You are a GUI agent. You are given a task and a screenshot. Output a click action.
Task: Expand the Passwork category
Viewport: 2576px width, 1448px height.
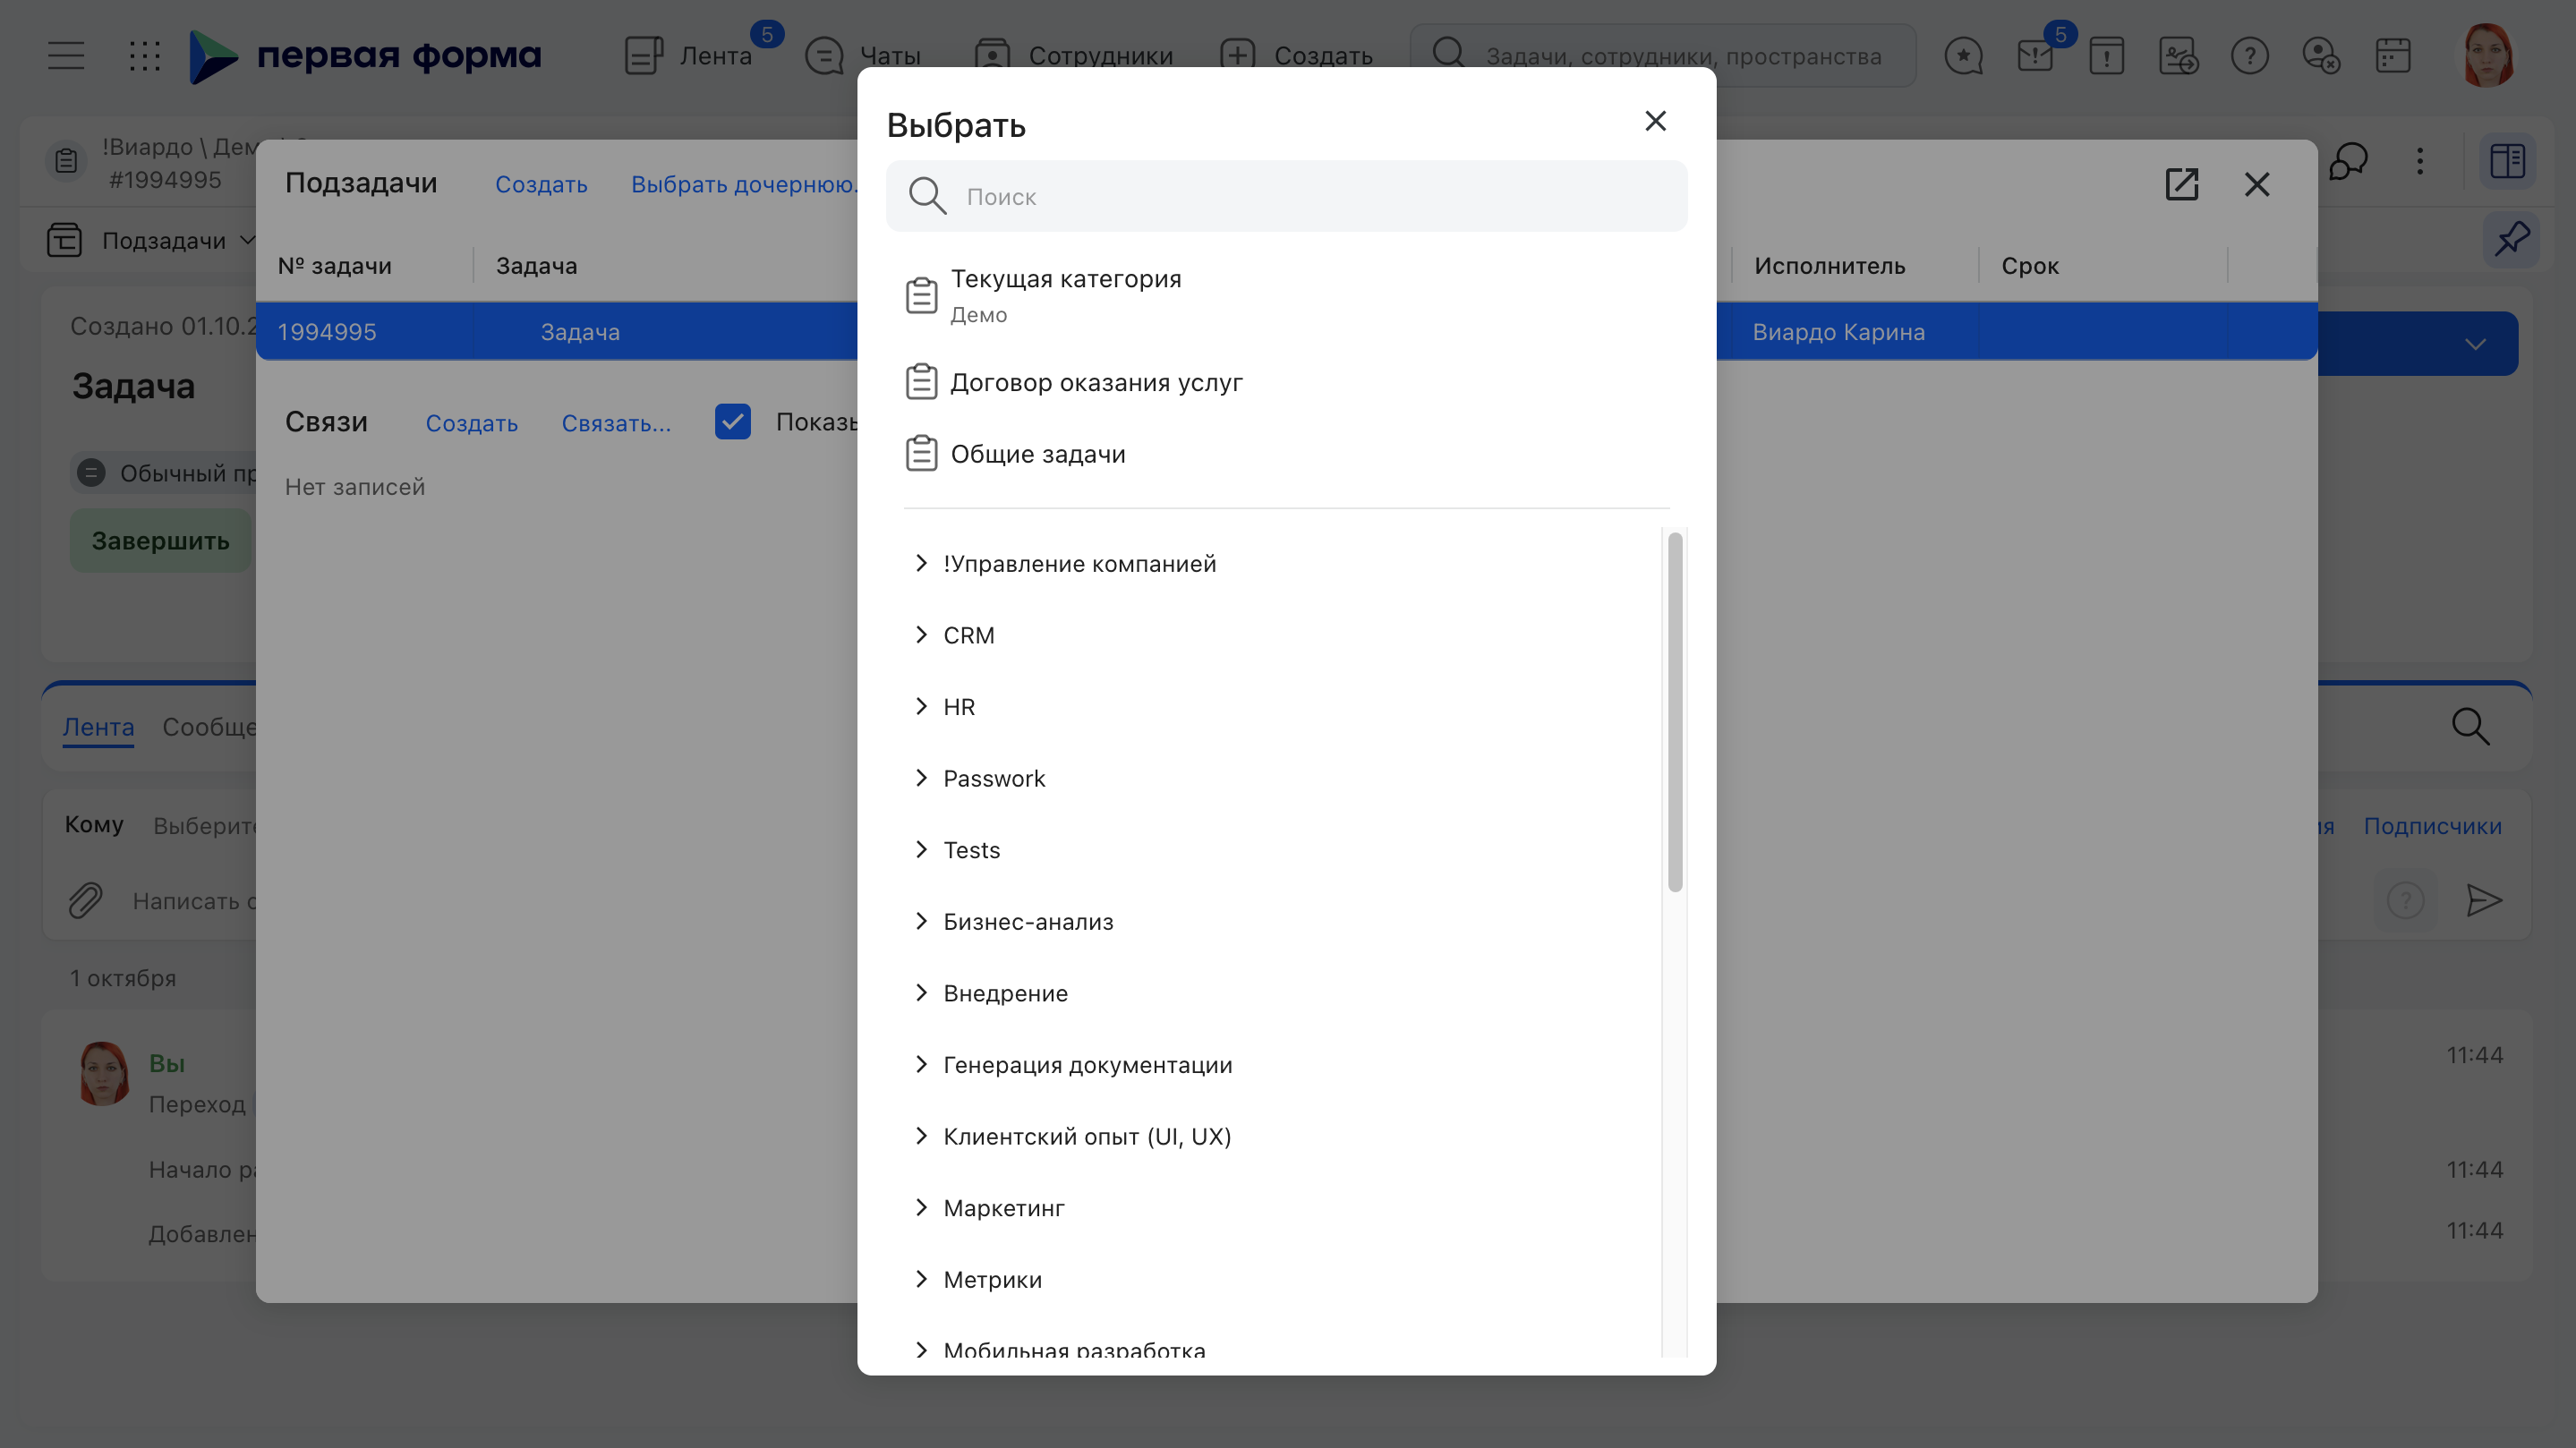(x=920, y=778)
